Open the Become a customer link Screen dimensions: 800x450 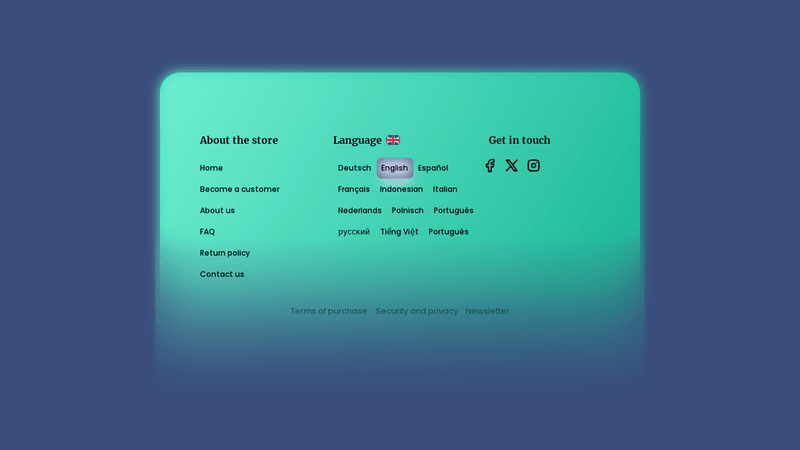pos(240,189)
